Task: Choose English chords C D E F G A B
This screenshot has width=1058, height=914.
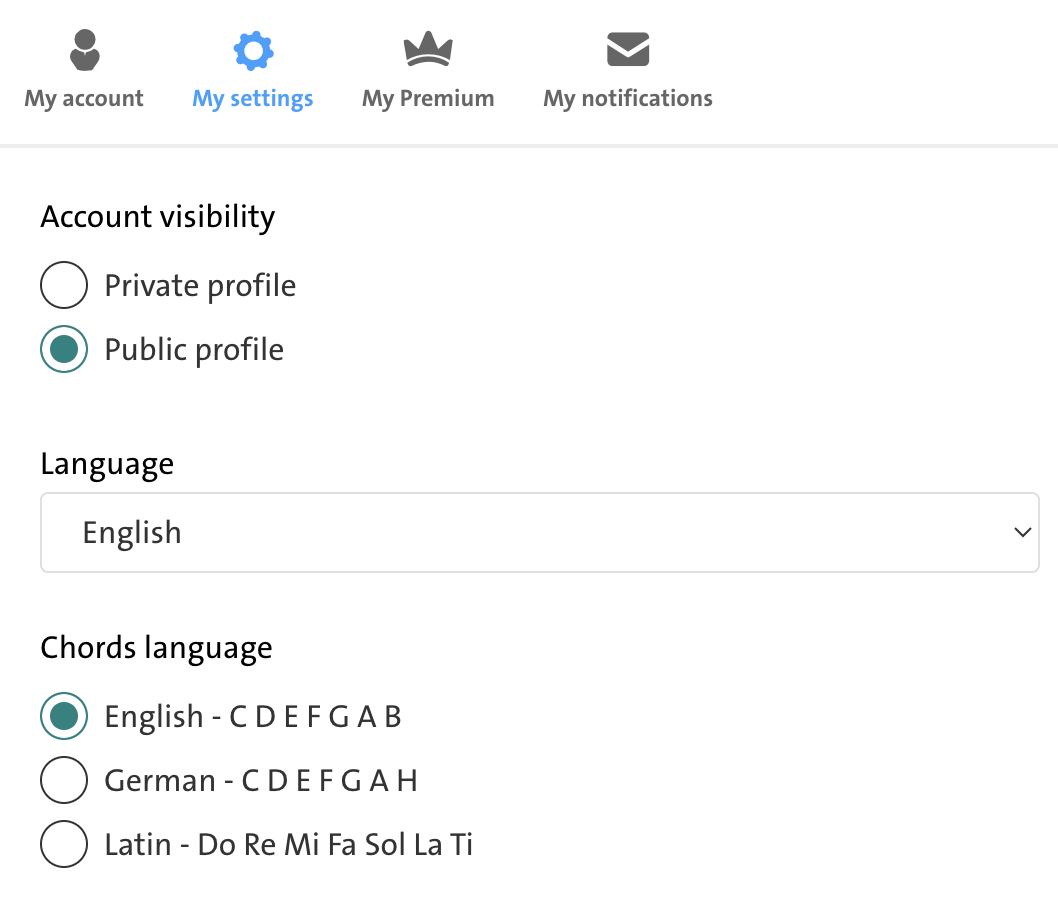Action: pos(64,716)
